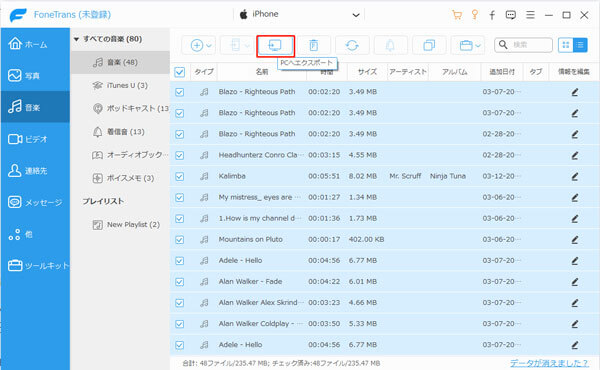The image size is (600, 370).
Task: Uncheck My mistress_ eyes are checkbox
Action: 179,197
